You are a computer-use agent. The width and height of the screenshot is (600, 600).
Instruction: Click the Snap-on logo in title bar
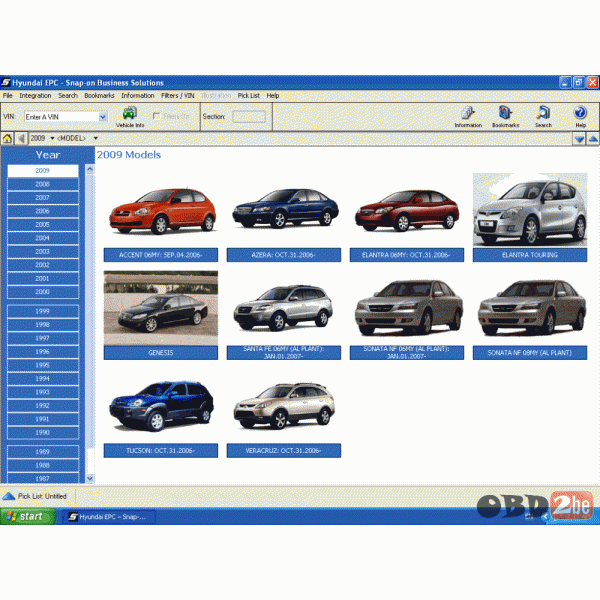(x=6, y=82)
